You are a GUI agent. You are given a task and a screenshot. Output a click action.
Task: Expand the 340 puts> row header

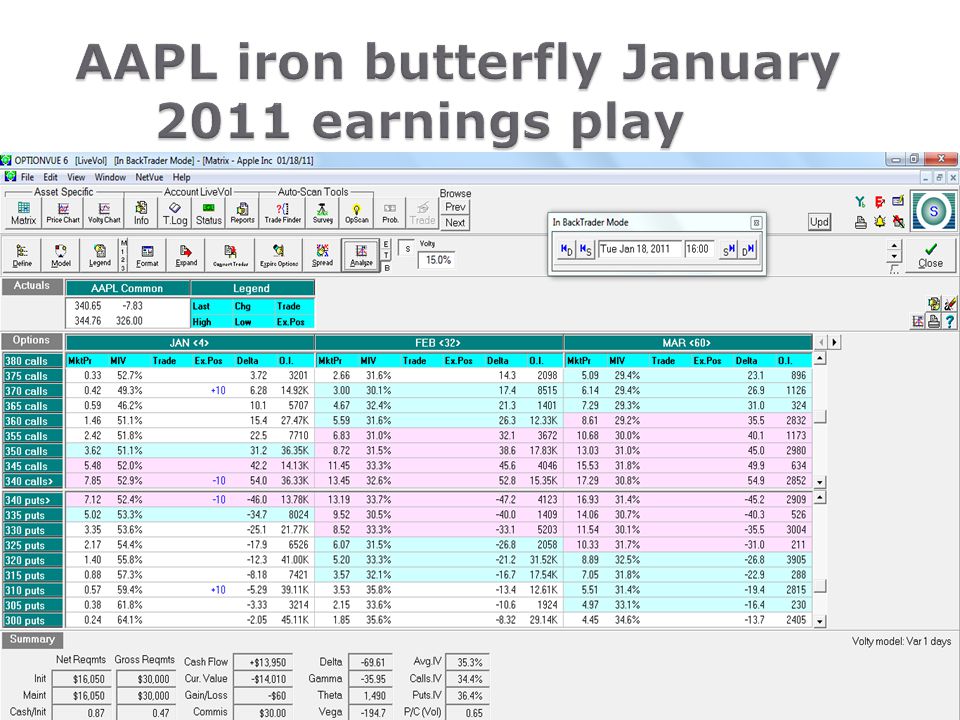coord(33,500)
